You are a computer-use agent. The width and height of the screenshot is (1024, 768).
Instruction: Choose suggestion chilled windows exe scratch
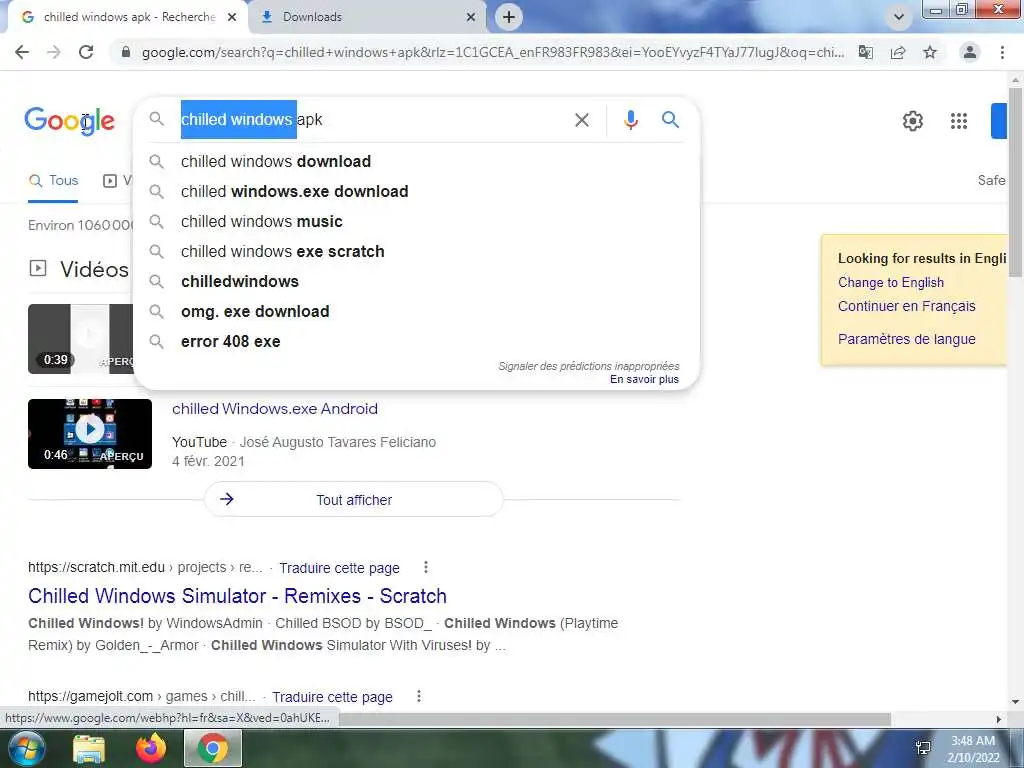click(x=416, y=251)
